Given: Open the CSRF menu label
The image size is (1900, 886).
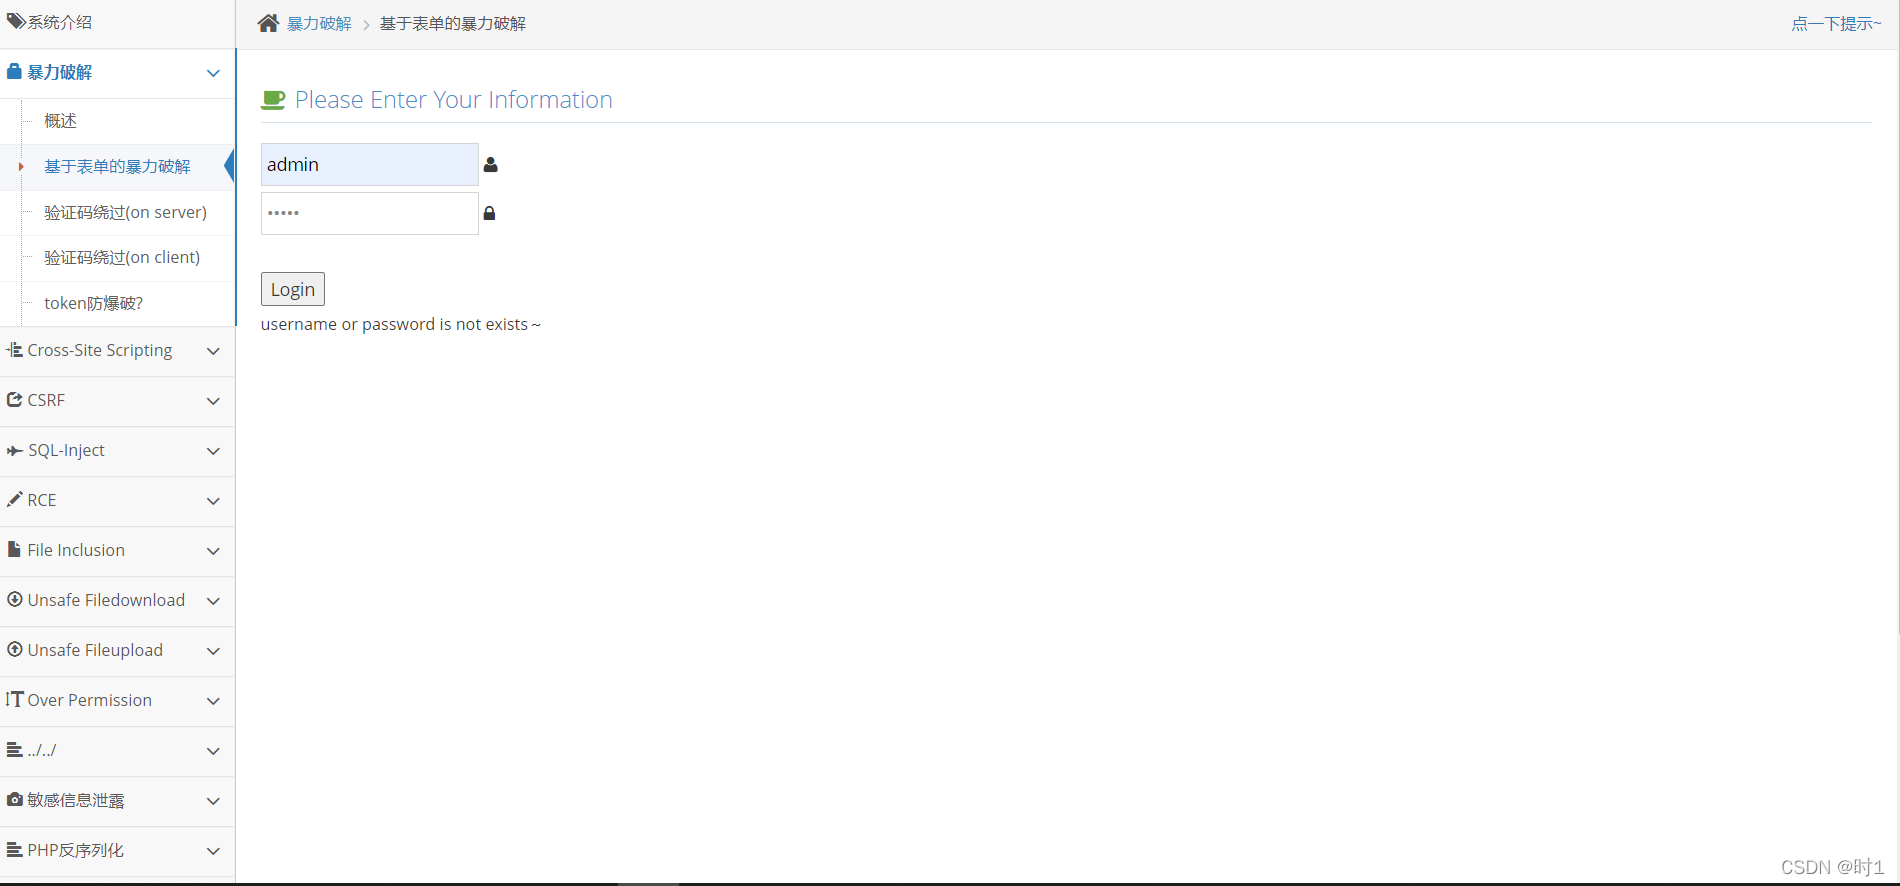Looking at the screenshot, I should pos(46,400).
